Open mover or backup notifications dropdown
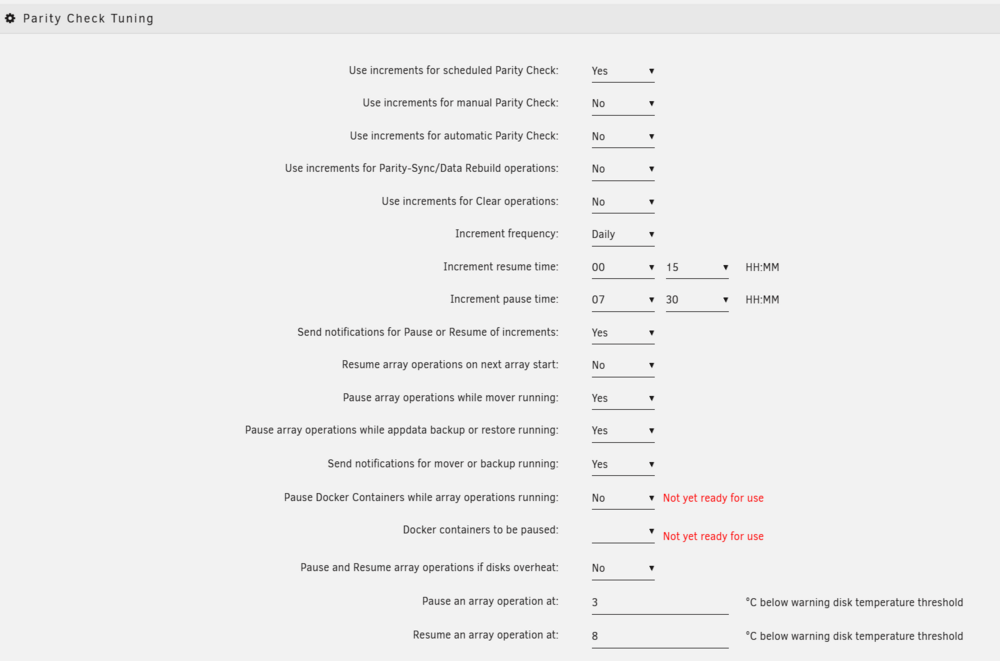 pos(622,464)
